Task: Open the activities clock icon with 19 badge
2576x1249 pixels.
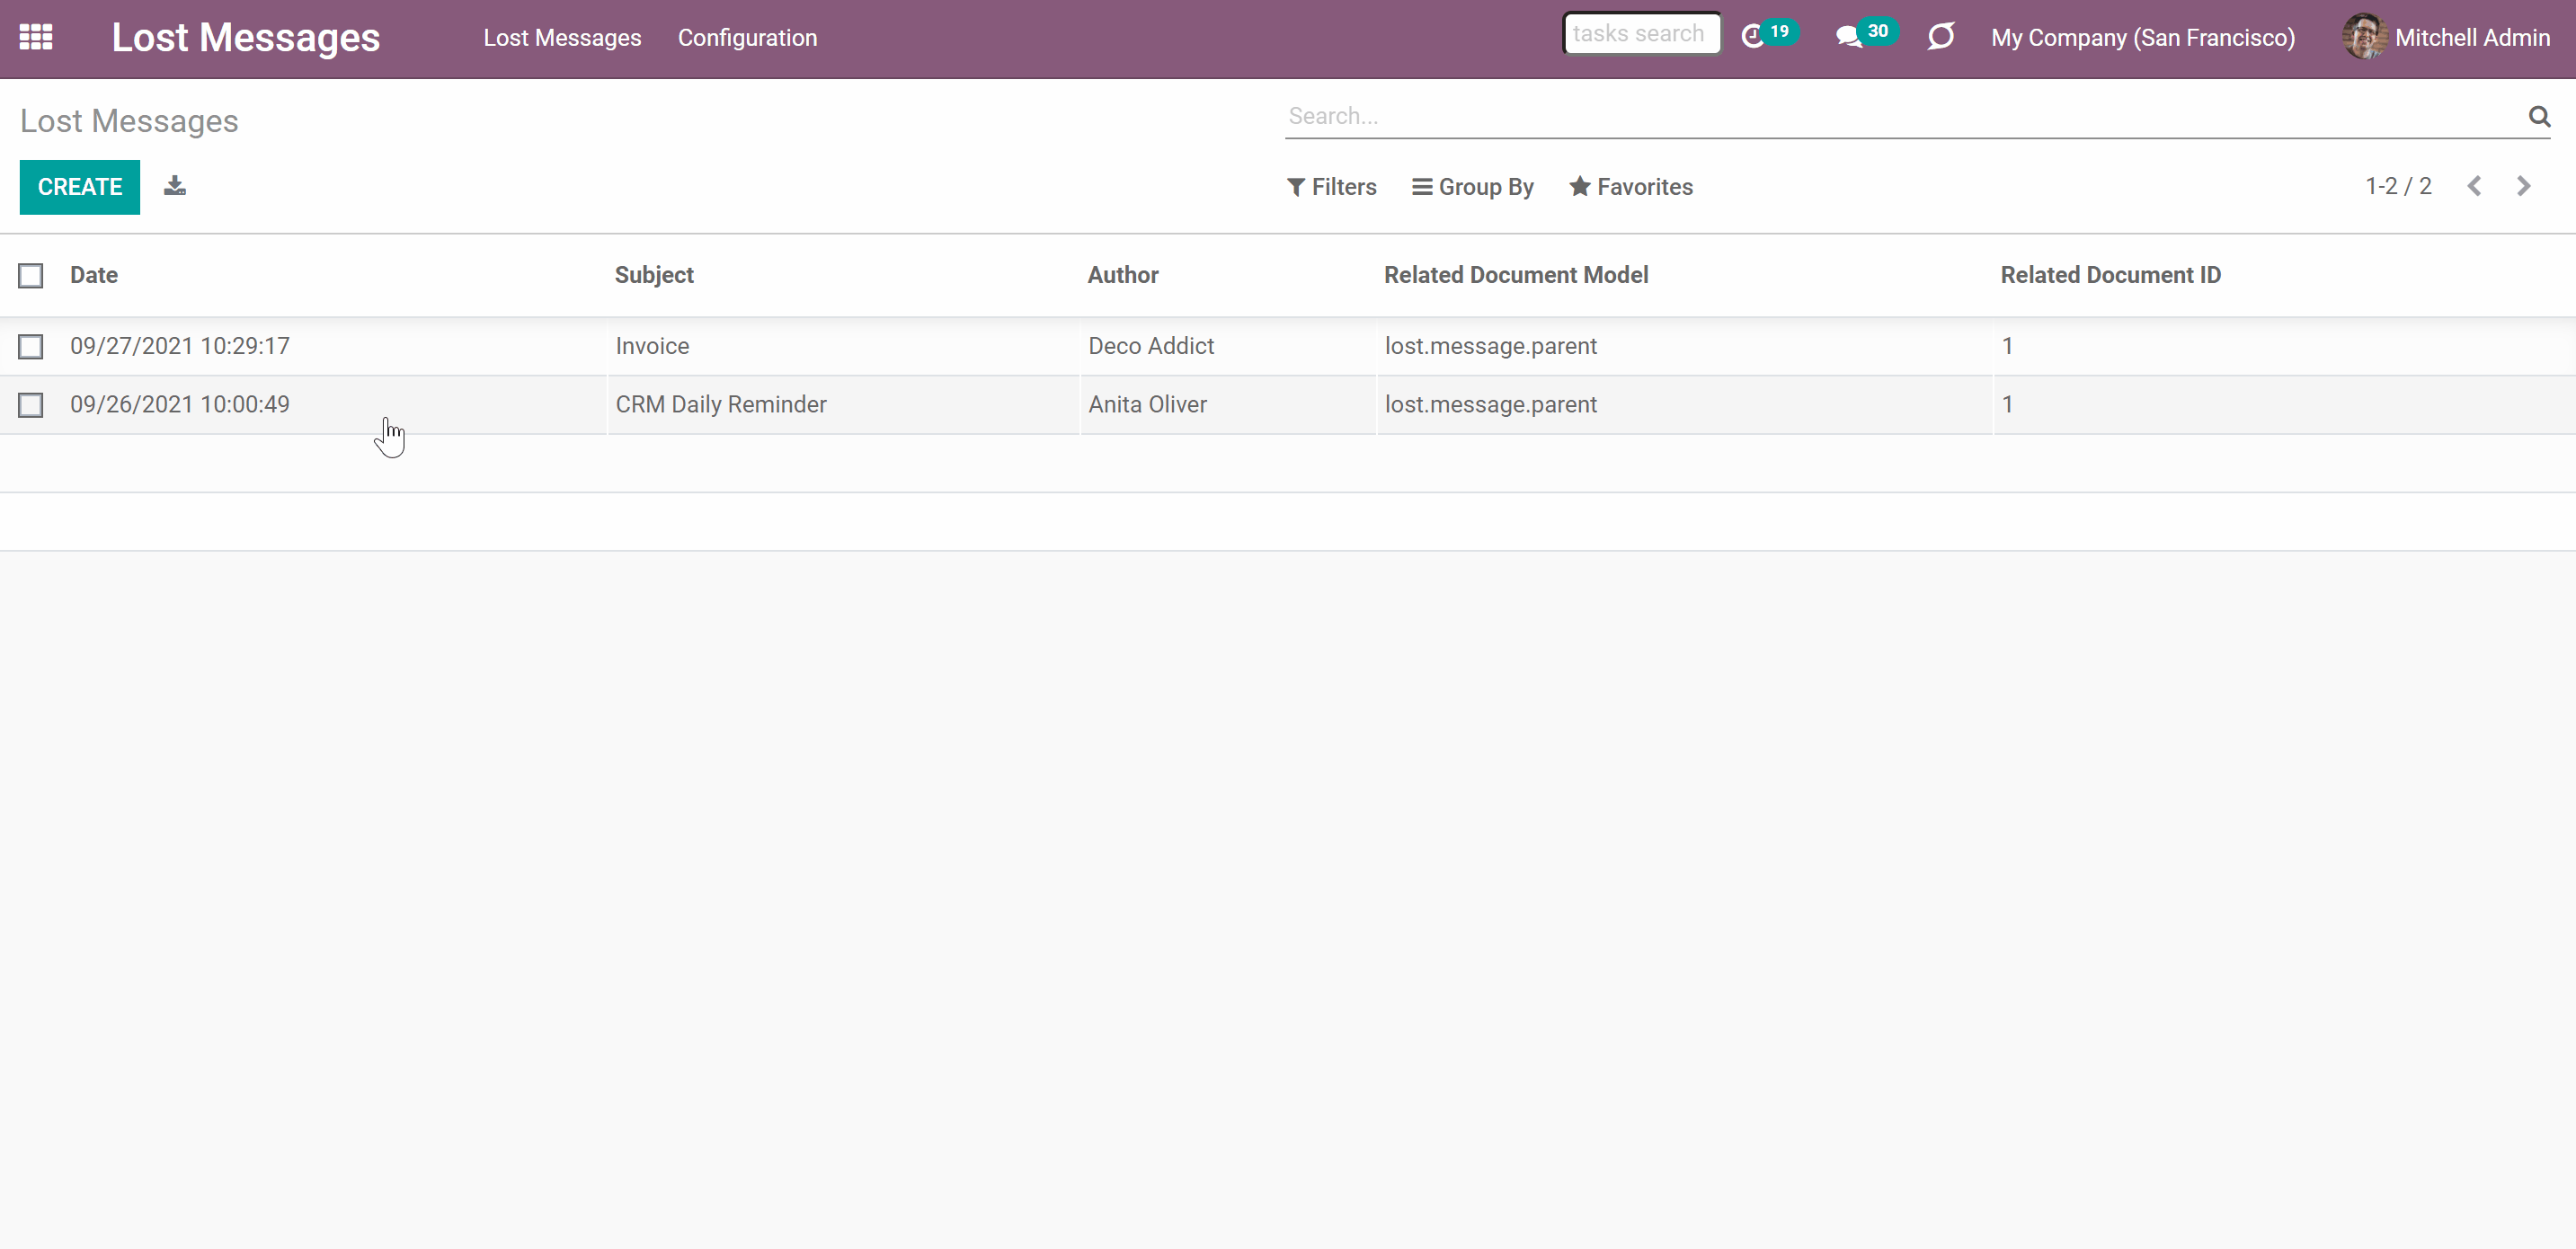Action: click(1768, 36)
